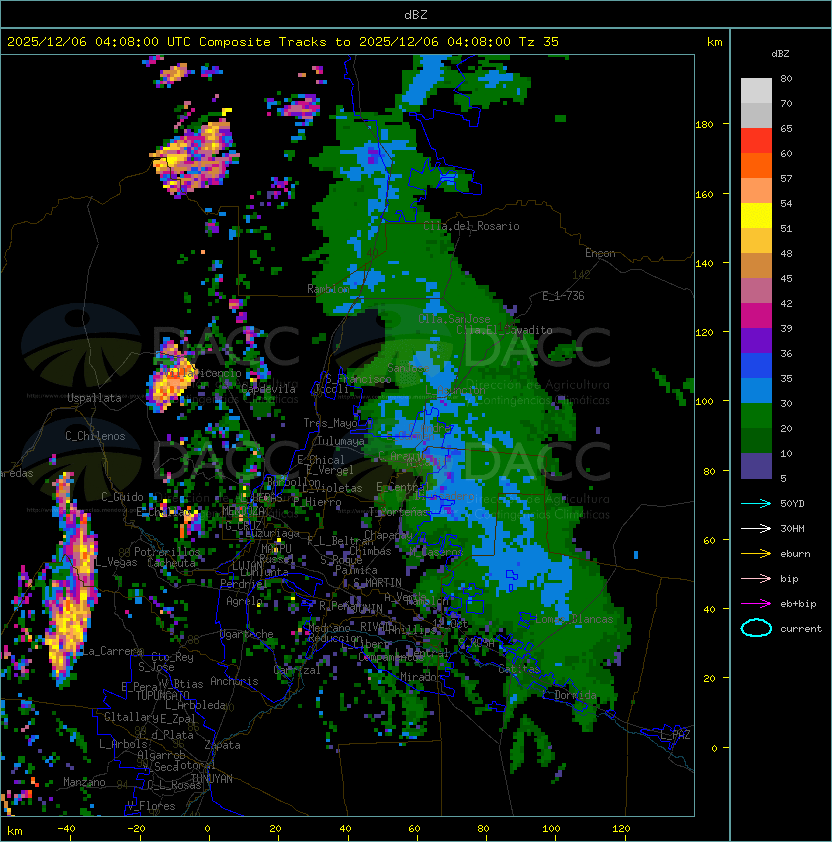This screenshot has height=842, width=832.
Task: Click the 'Lomas_Blancas' map label
Action: (x=574, y=619)
